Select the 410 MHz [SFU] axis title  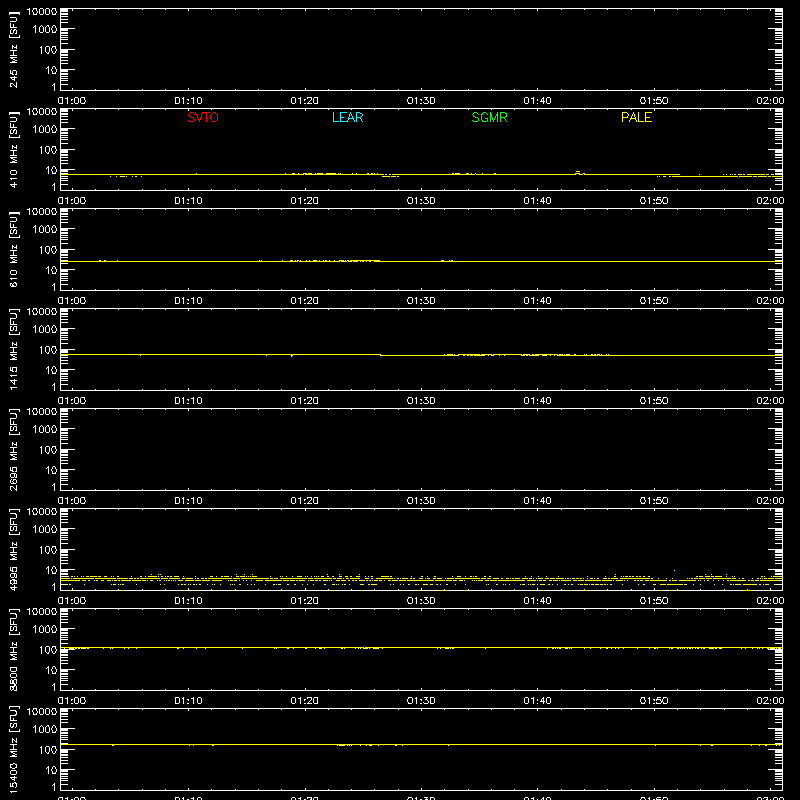[x=13, y=149]
